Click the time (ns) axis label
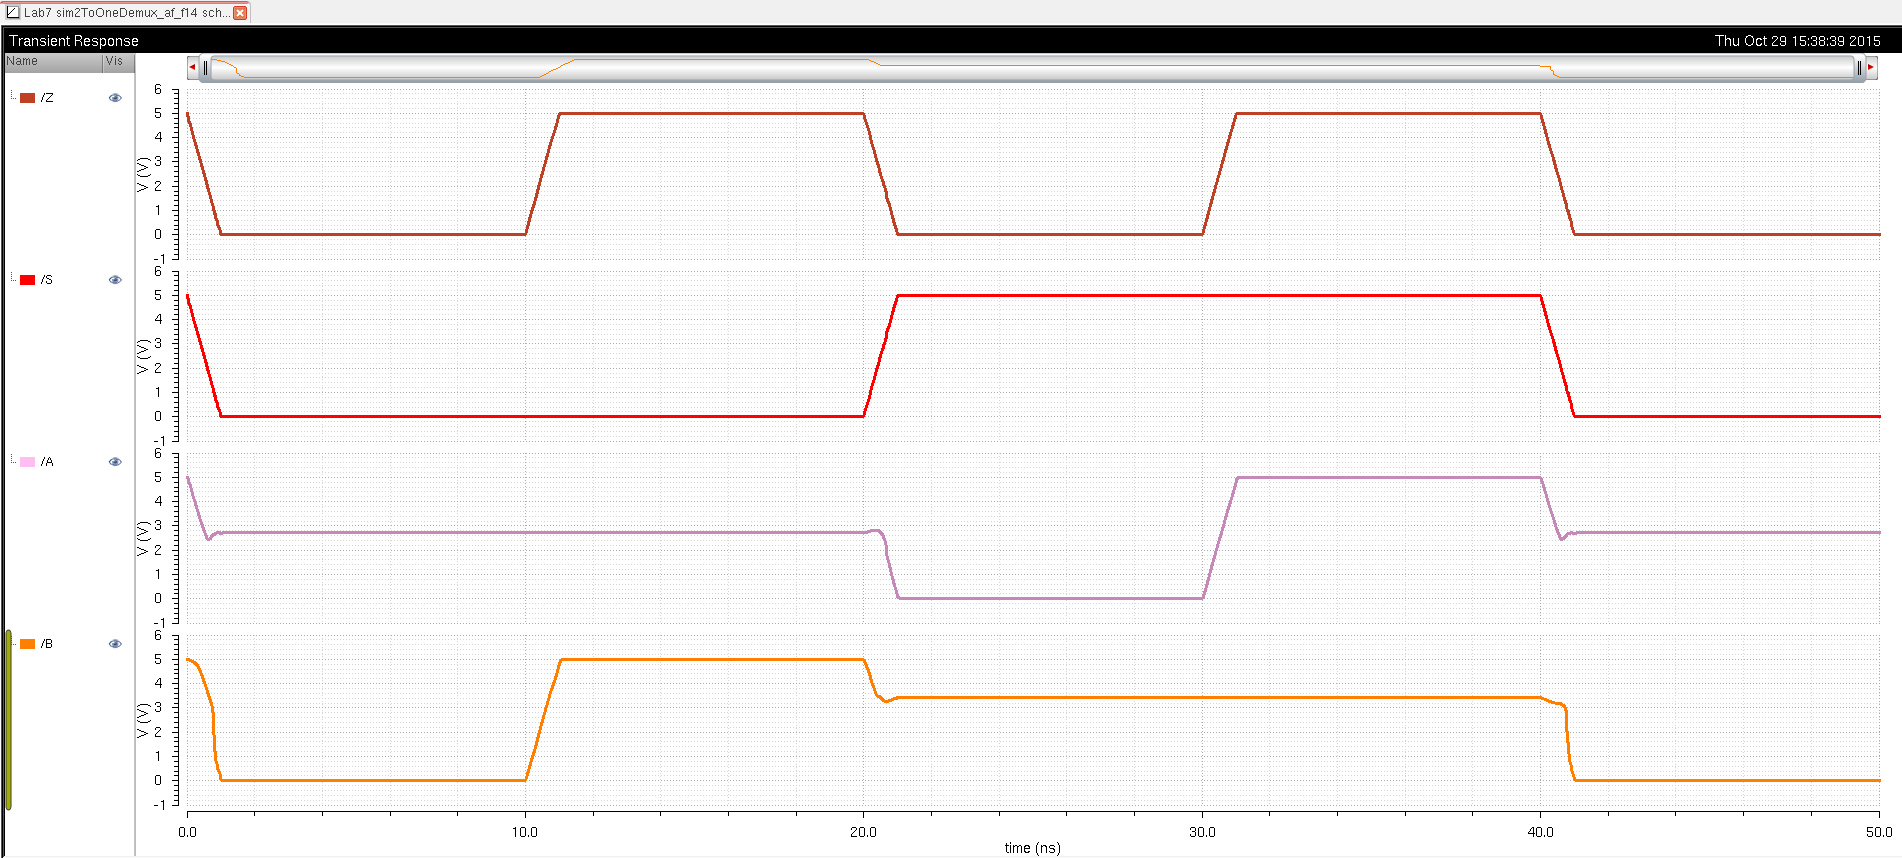Viewport: 1902px width, 858px height. point(1033,848)
